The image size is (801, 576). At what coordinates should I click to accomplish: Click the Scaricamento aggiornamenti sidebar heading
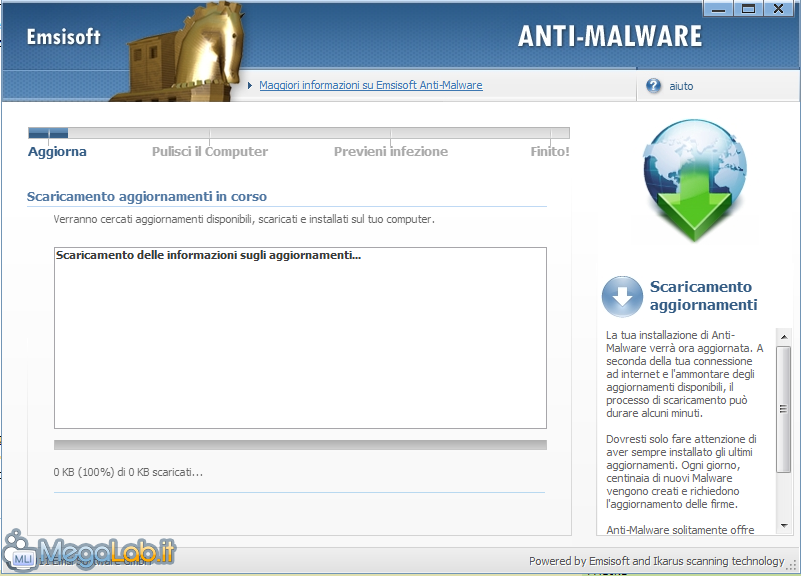(703, 296)
